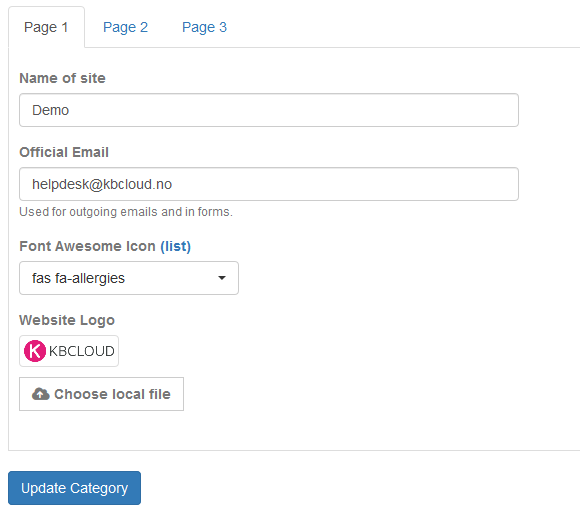Switch to the Page 1 tab
Screen dimensions: 580x528
[46, 27]
